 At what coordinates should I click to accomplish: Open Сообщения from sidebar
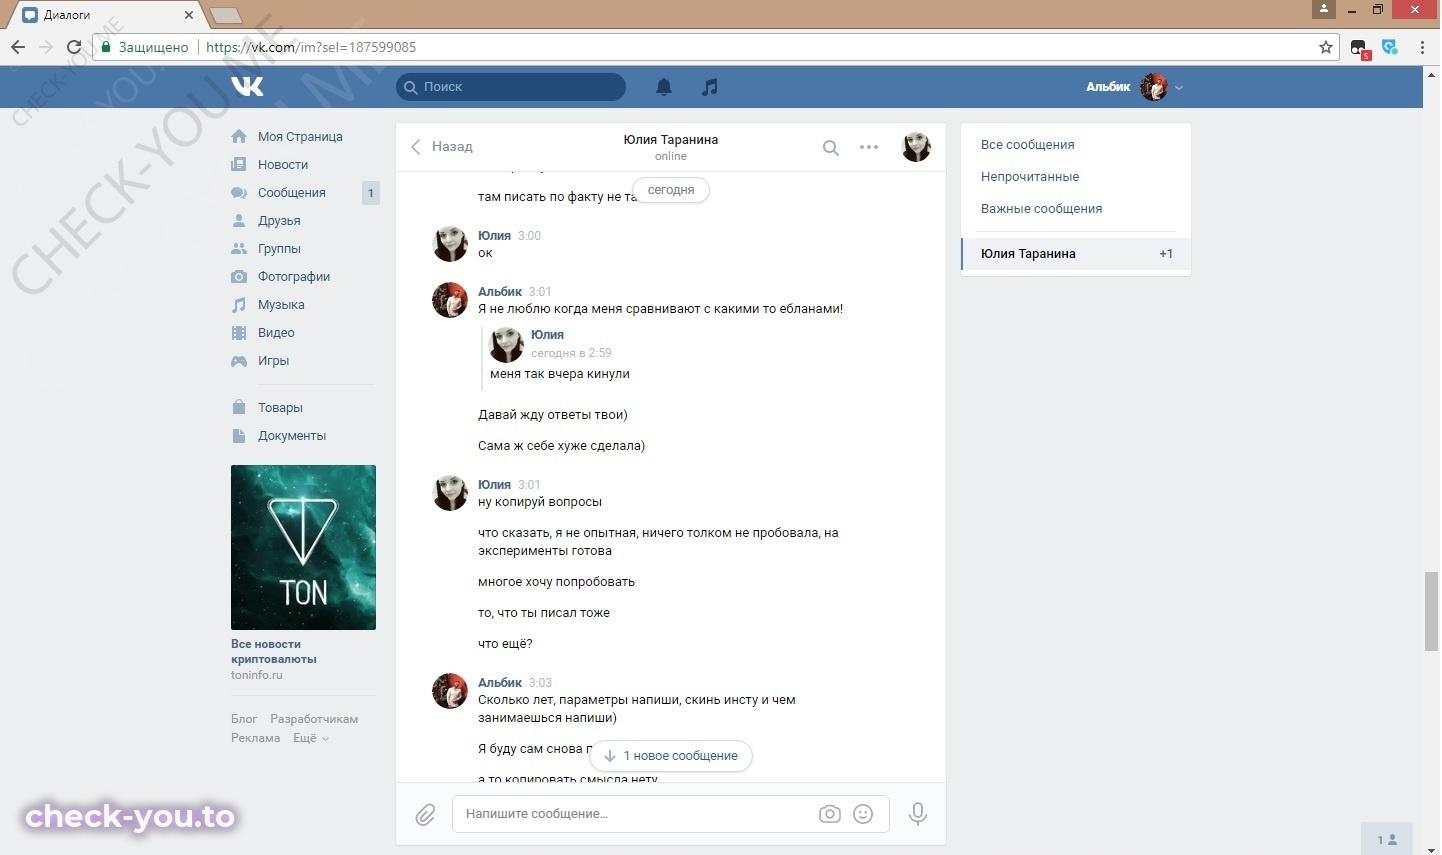[292, 193]
